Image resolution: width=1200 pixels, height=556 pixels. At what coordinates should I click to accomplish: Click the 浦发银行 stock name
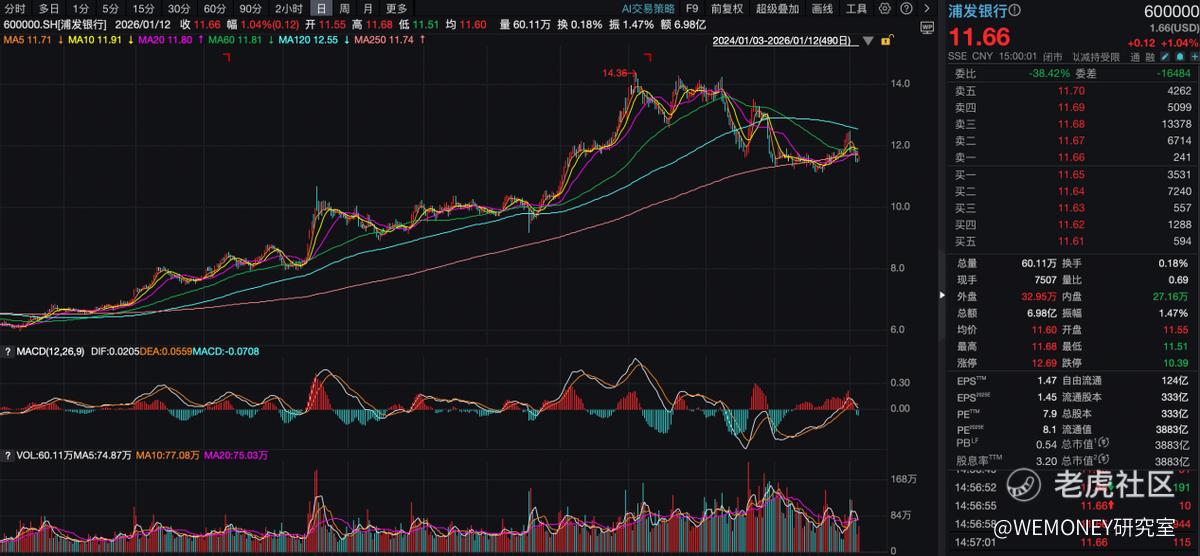(979, 10)
